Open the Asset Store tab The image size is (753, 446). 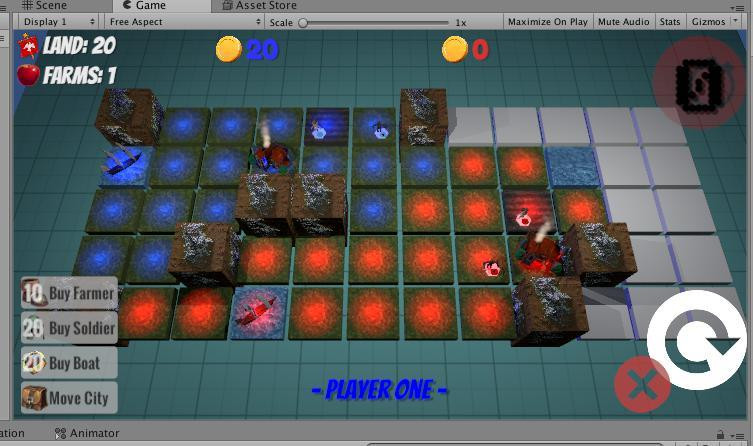point(259,5)
